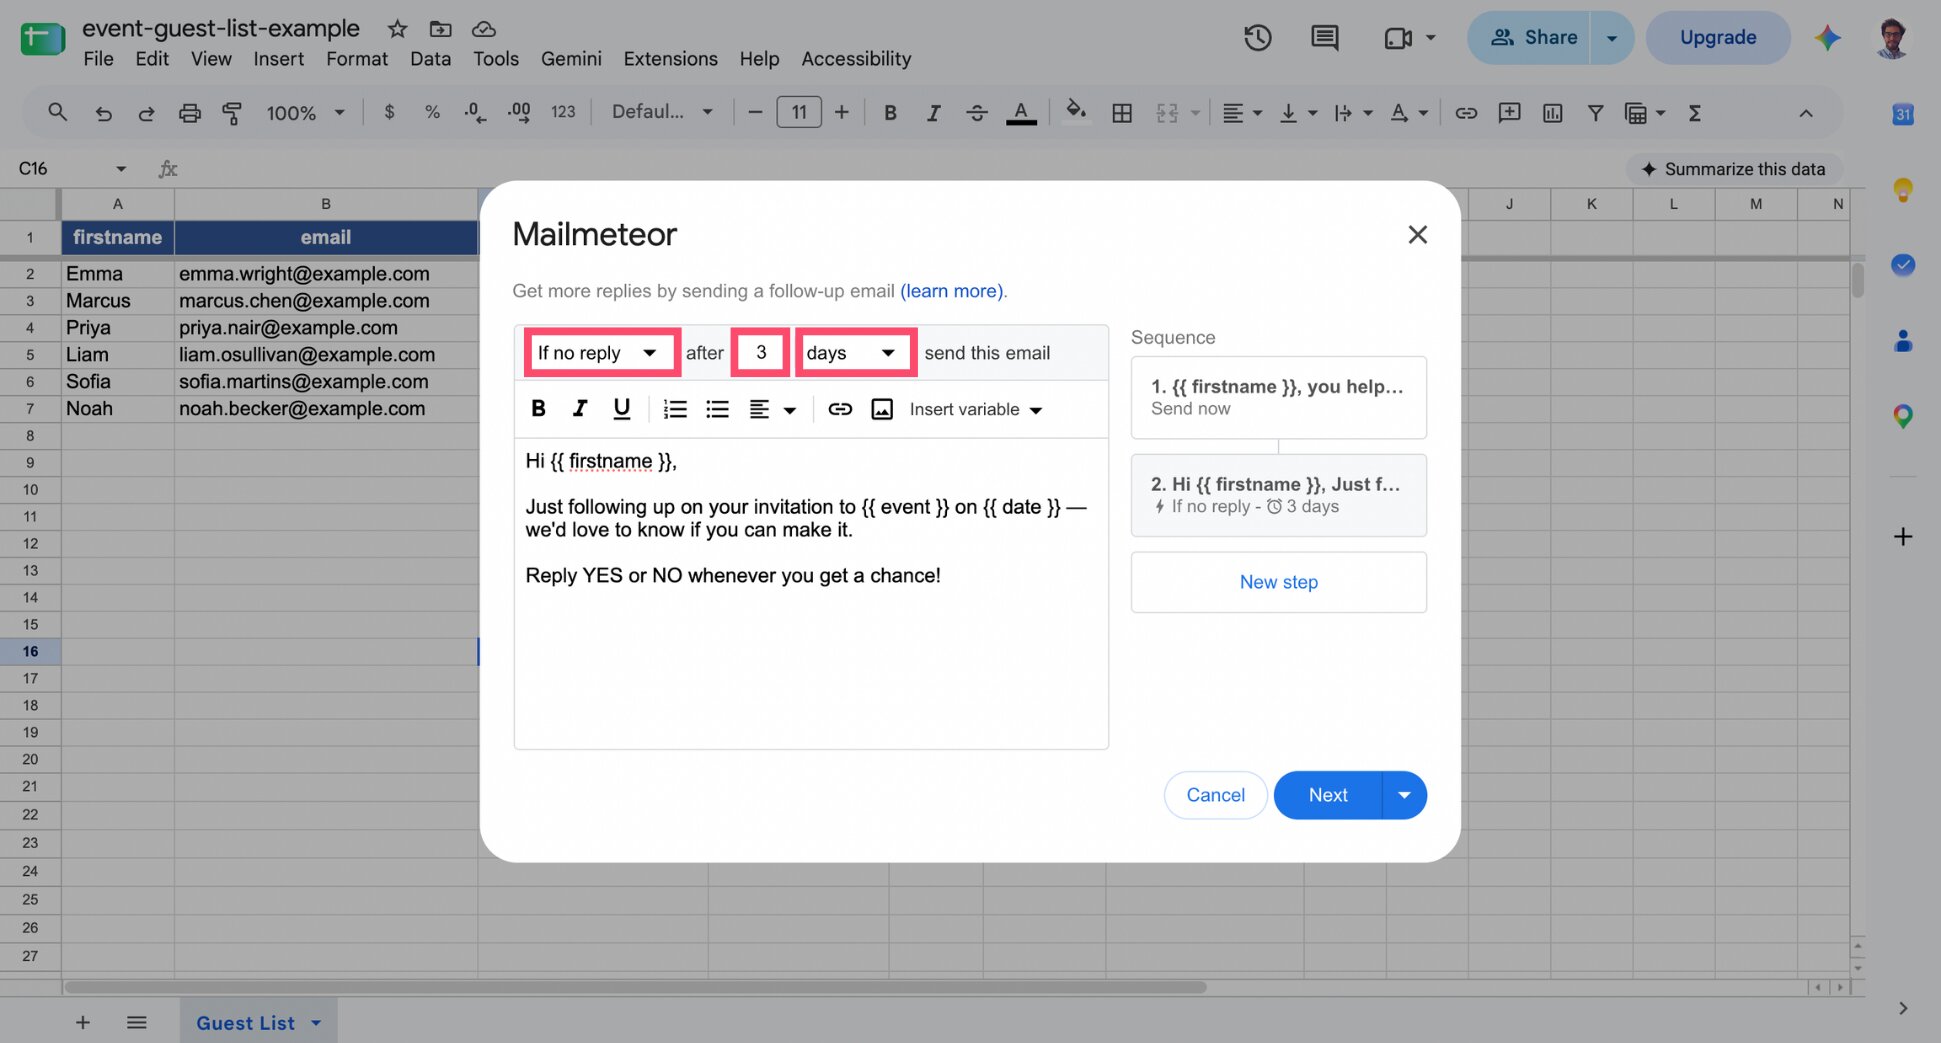The image size is (1941, 1043).
Task: Click the Next button
Action: tap(1328, 795)
